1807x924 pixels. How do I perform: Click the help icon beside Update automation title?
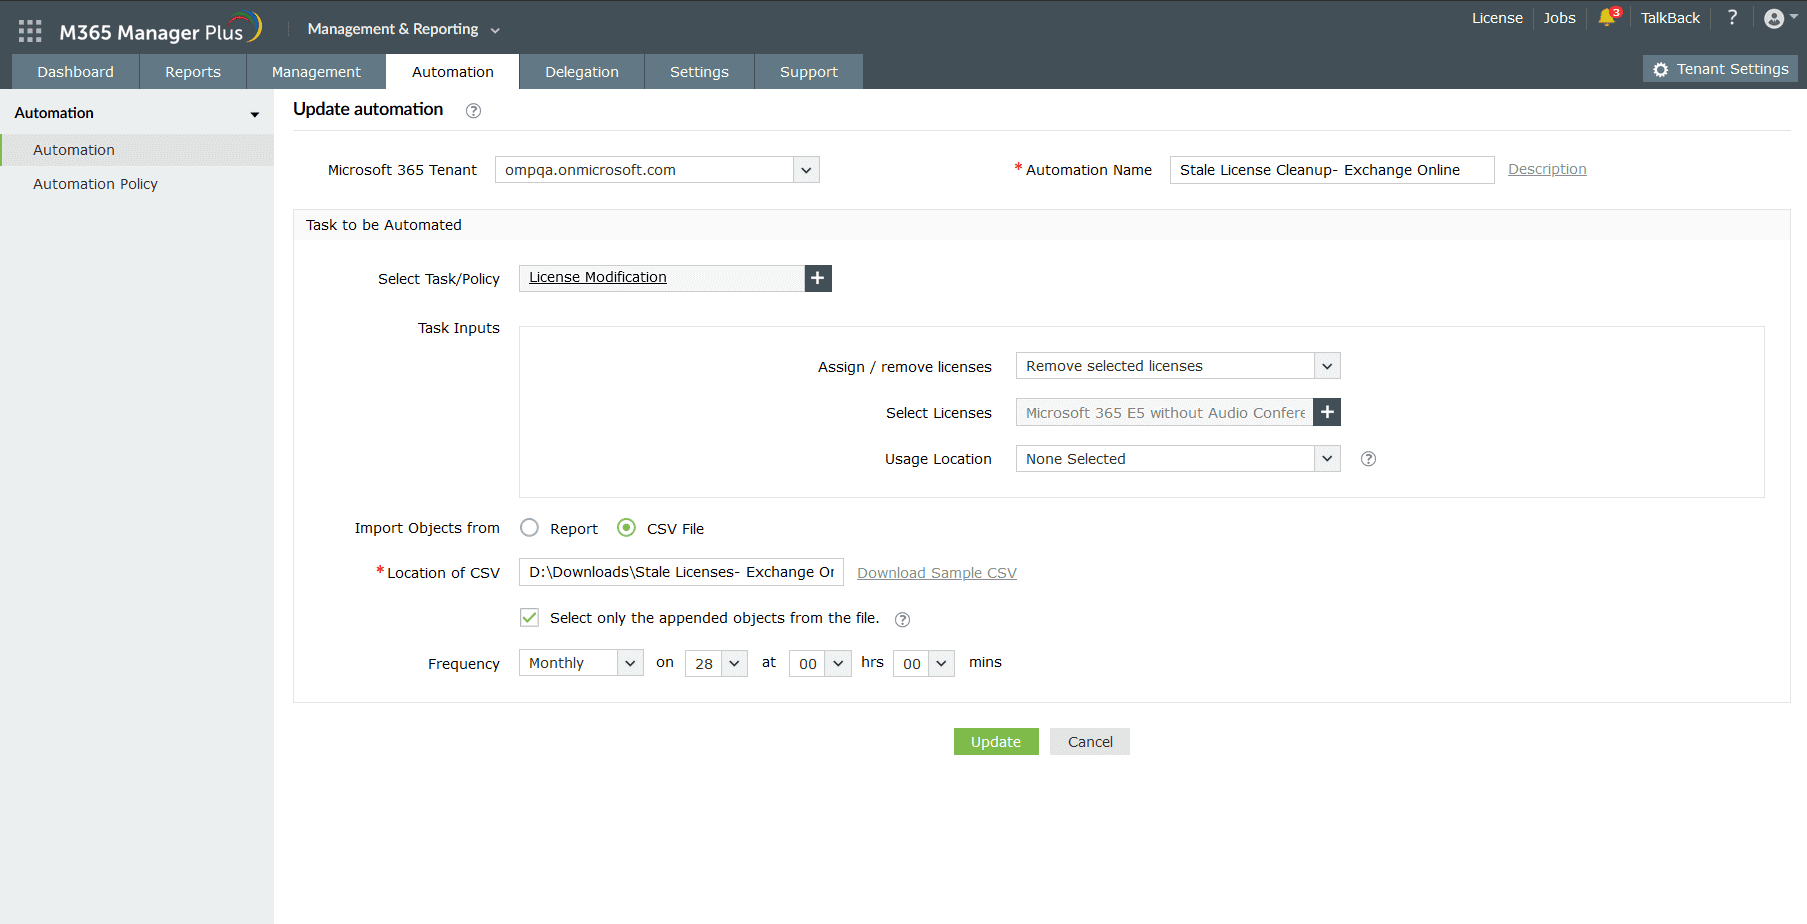tap(473, 110)
